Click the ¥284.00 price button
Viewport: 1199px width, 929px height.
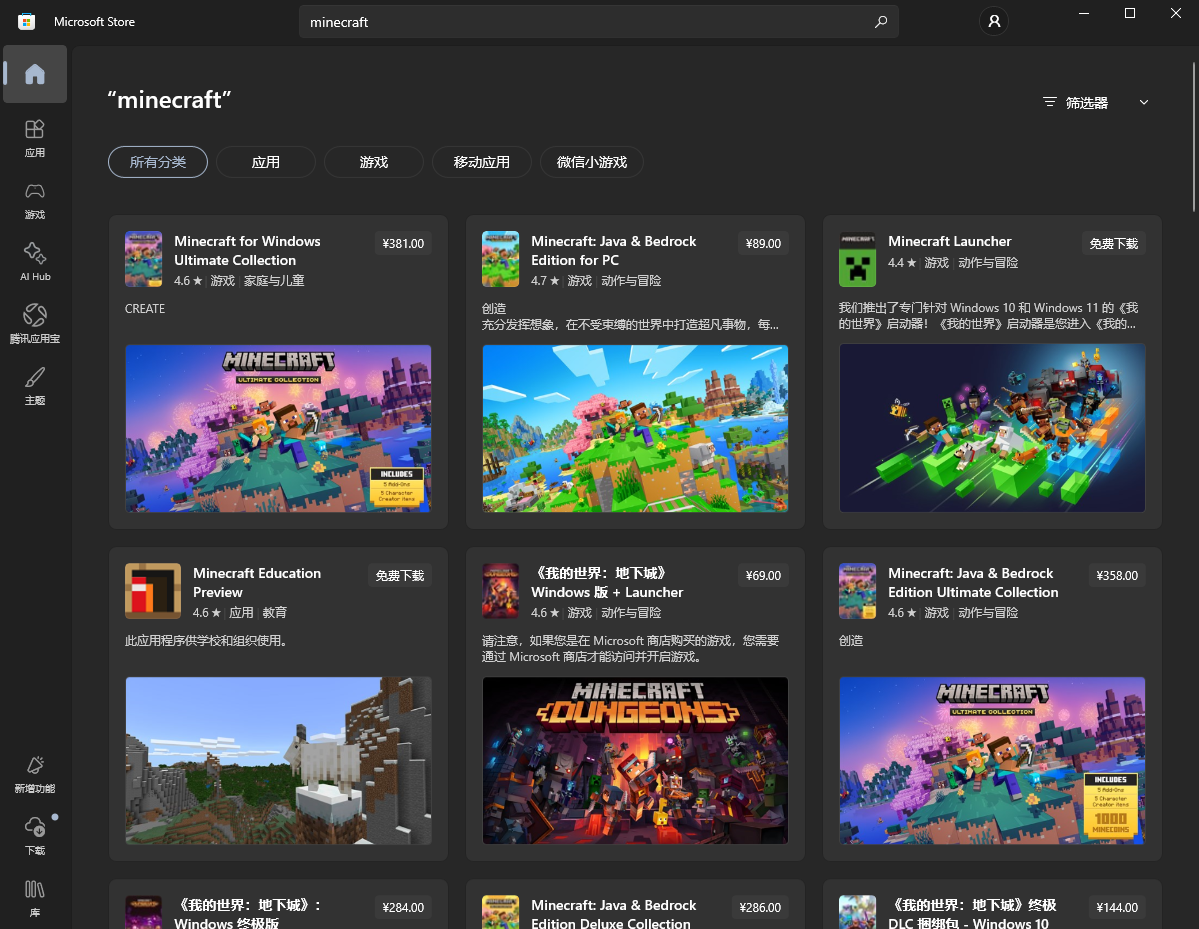coord(403,907)
